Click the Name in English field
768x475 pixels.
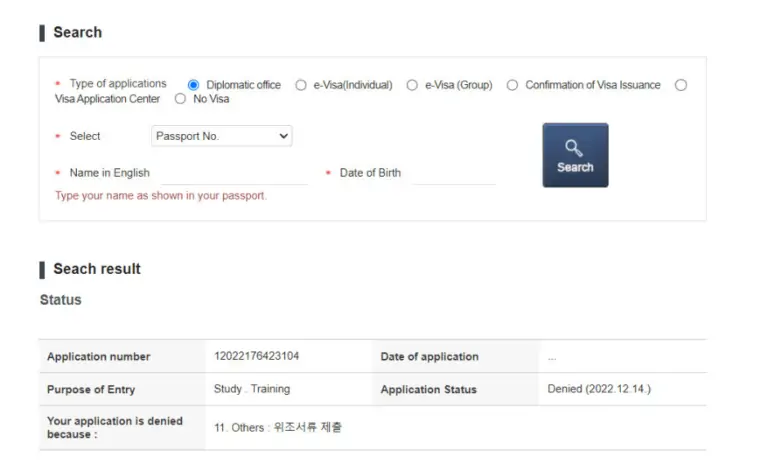(x=232, y=173)
